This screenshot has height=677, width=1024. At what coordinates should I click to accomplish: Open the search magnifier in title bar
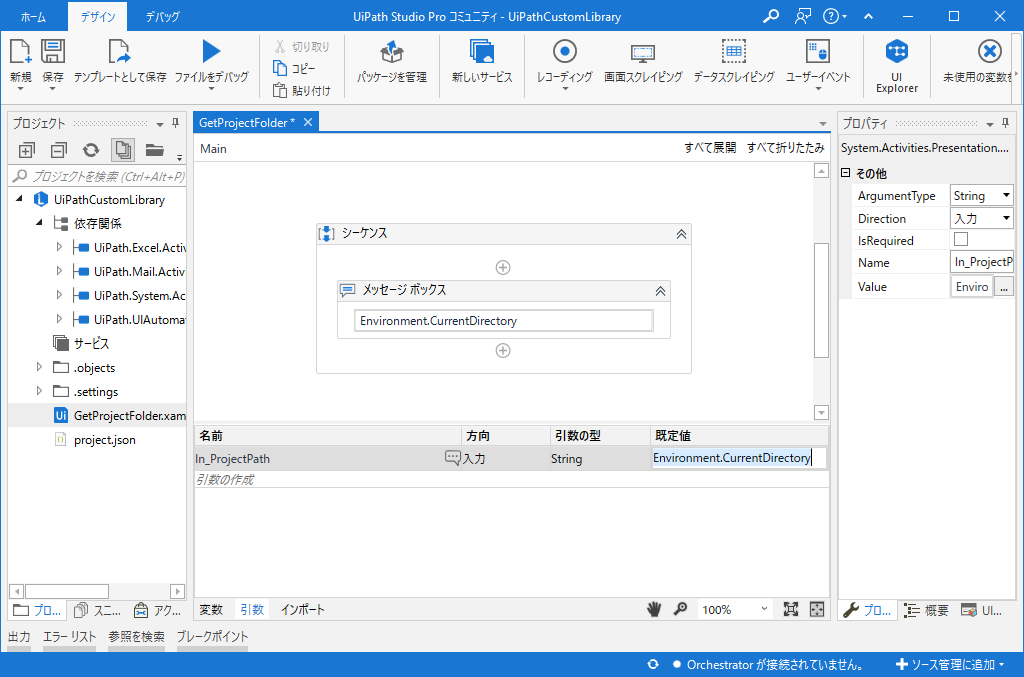[x=771, y=16]
